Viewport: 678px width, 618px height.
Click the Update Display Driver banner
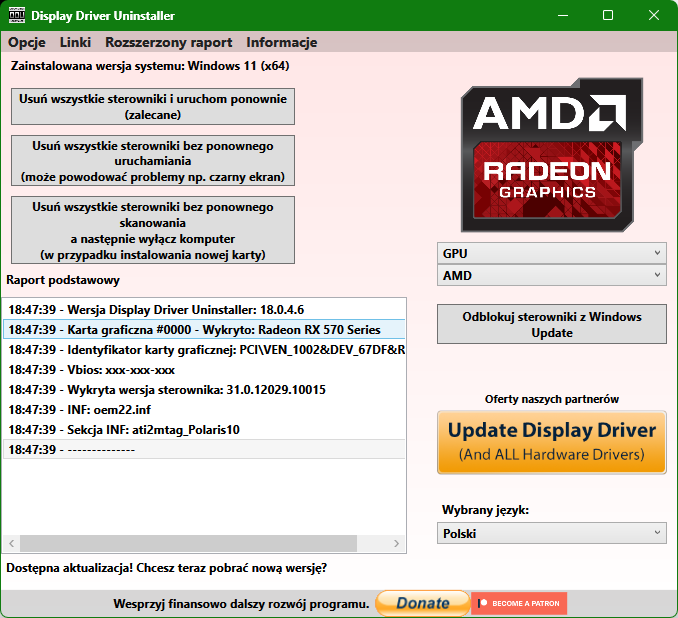coord(551,442)
